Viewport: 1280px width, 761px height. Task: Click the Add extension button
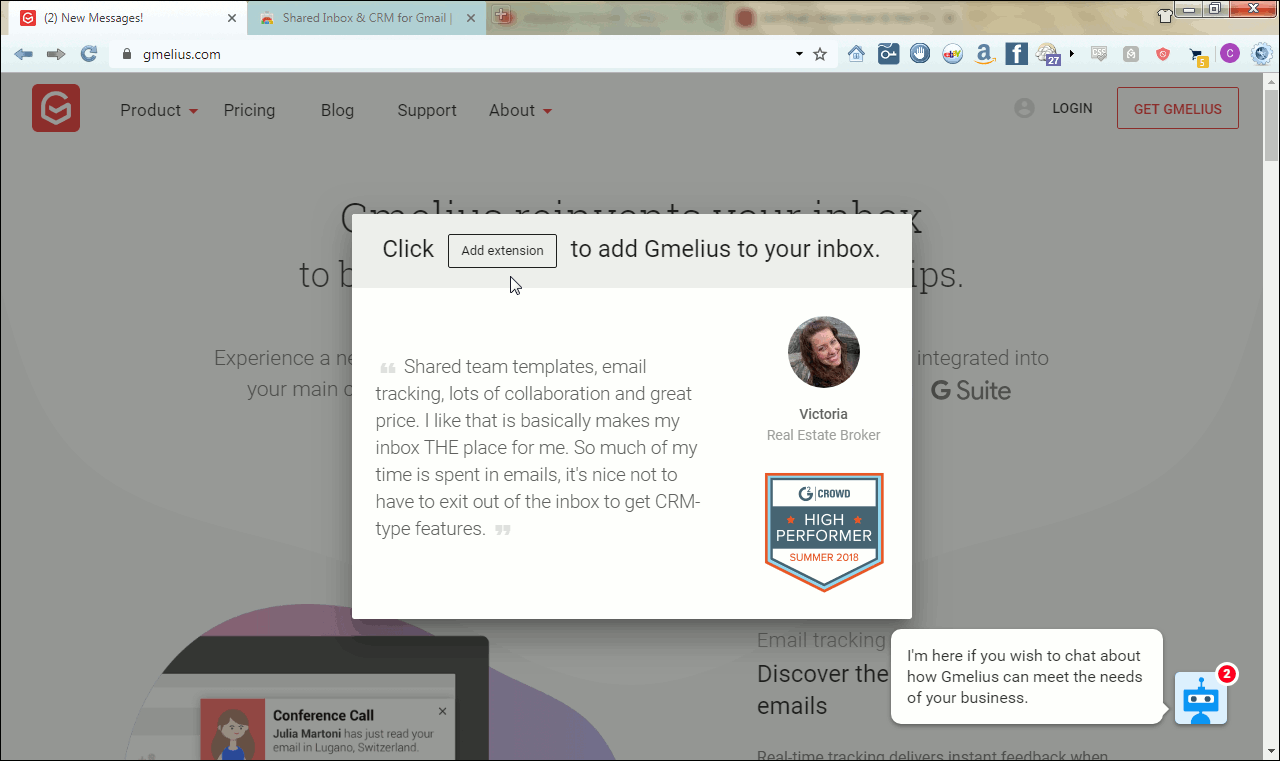[502, 250]
